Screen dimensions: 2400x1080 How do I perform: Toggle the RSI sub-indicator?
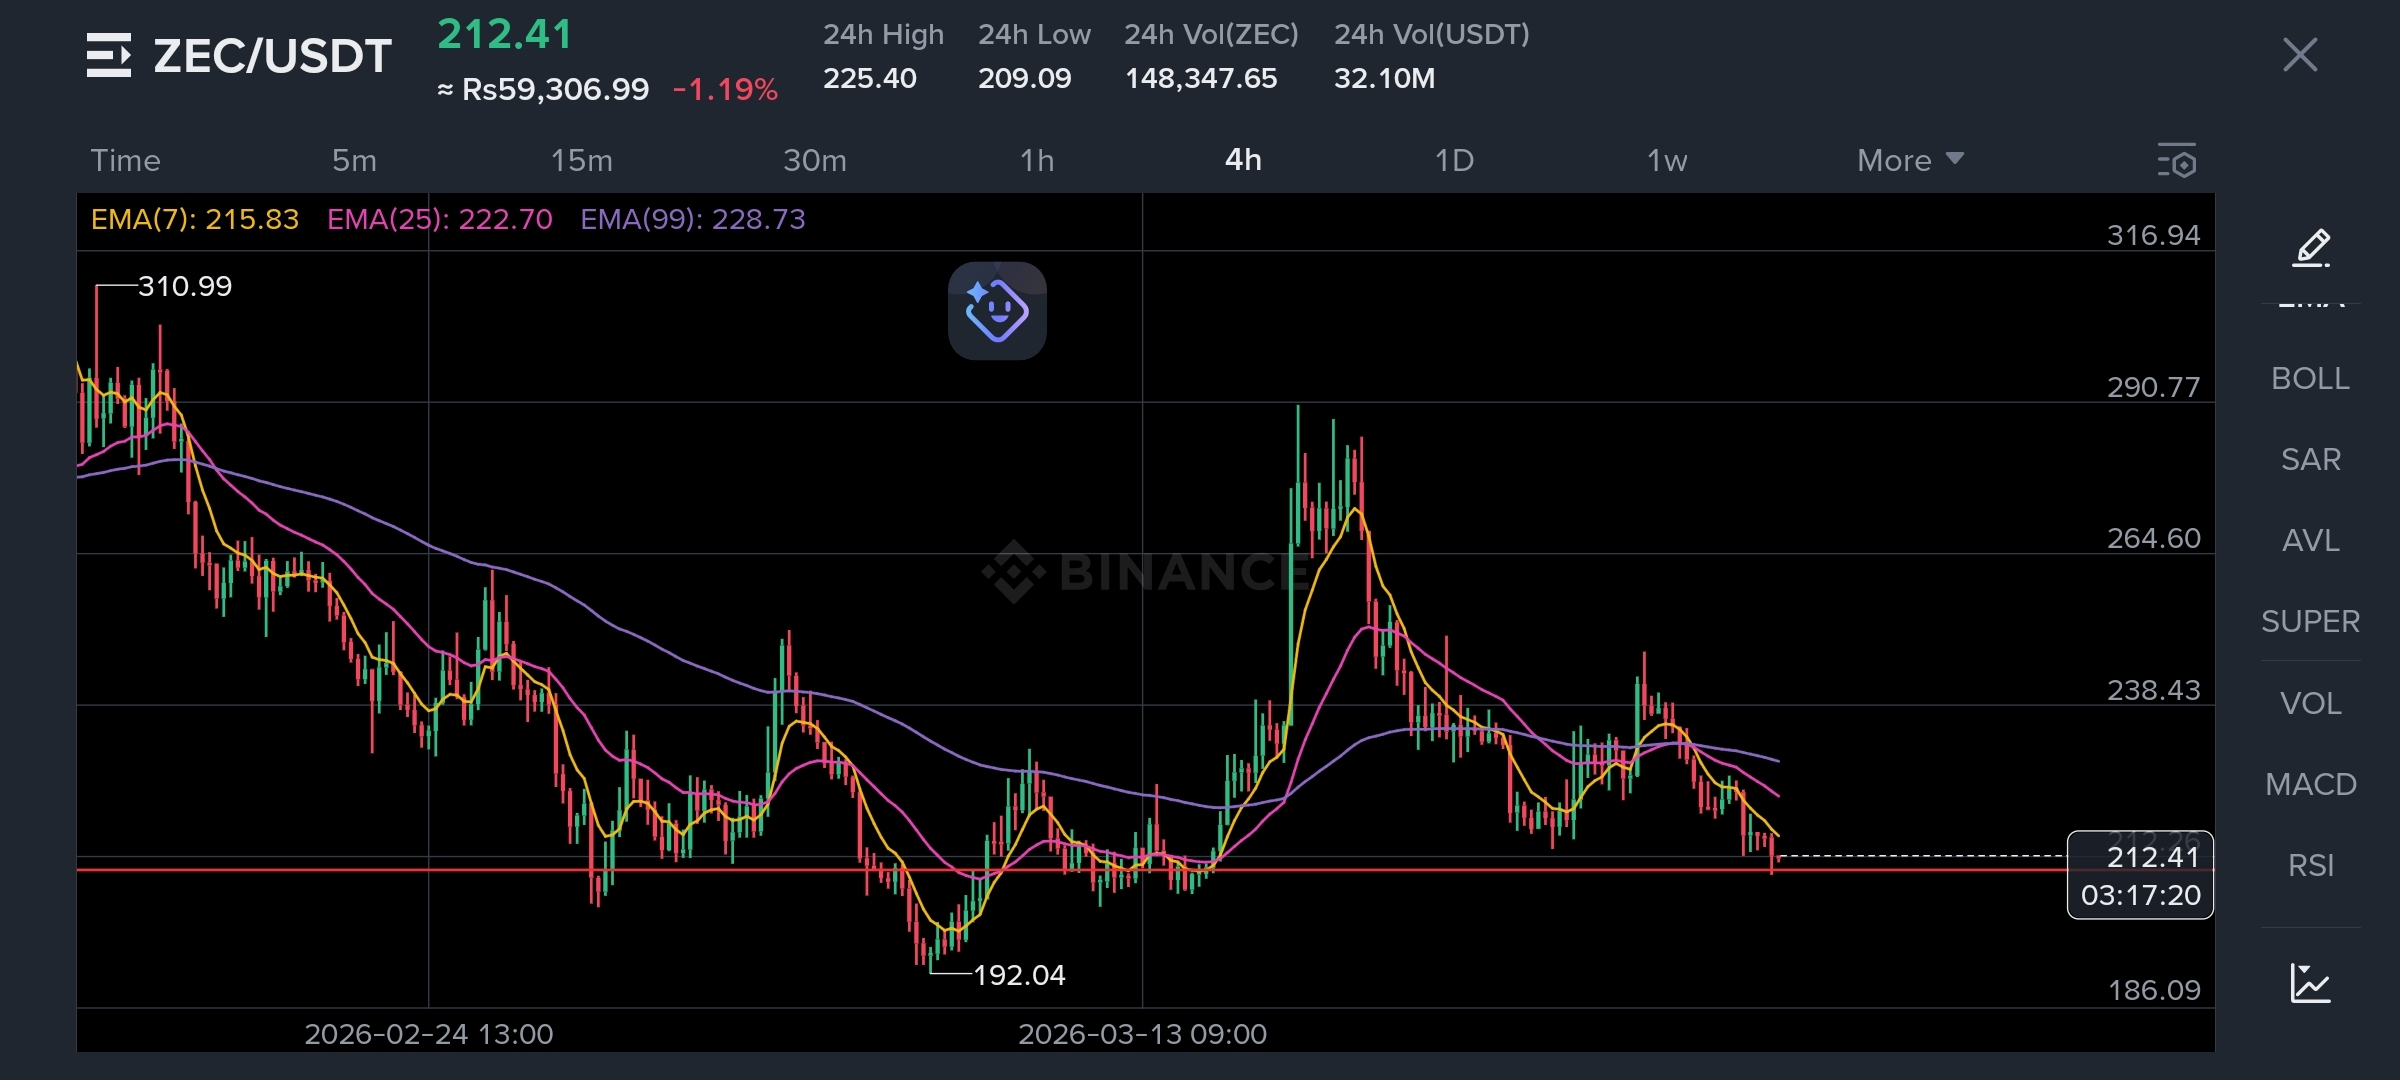(x=2310, y=865)
